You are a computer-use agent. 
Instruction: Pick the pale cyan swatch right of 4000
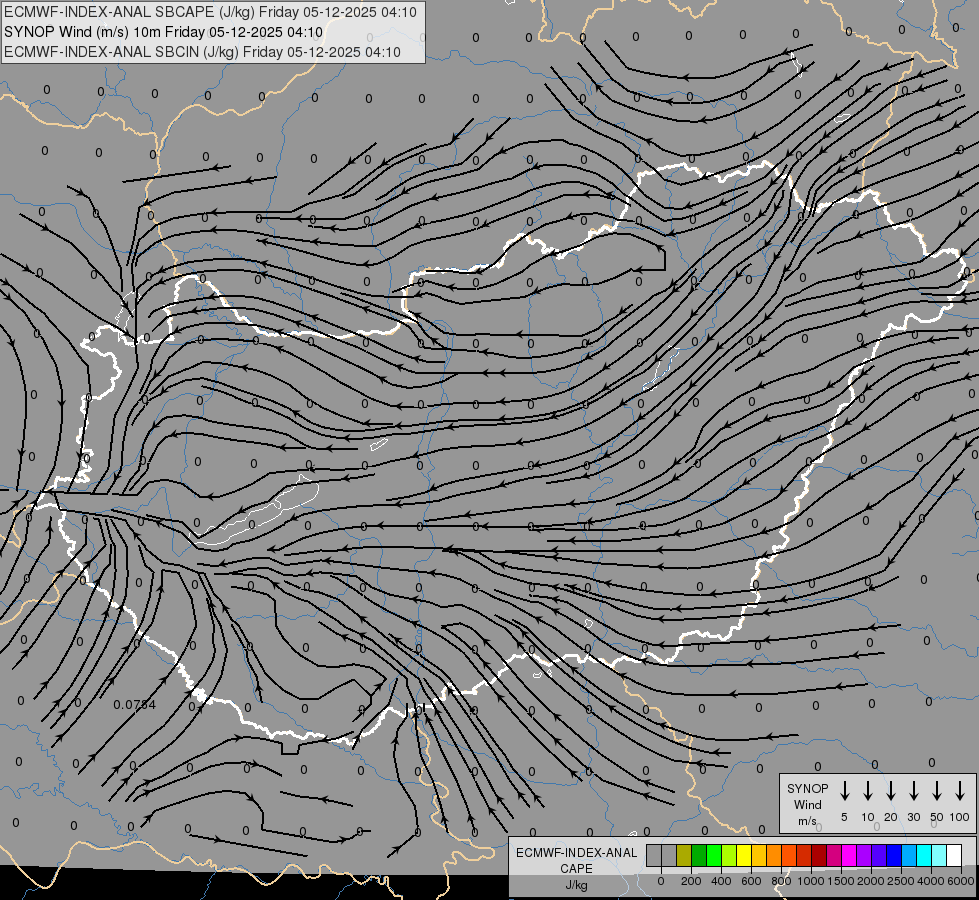pos(939,856)
